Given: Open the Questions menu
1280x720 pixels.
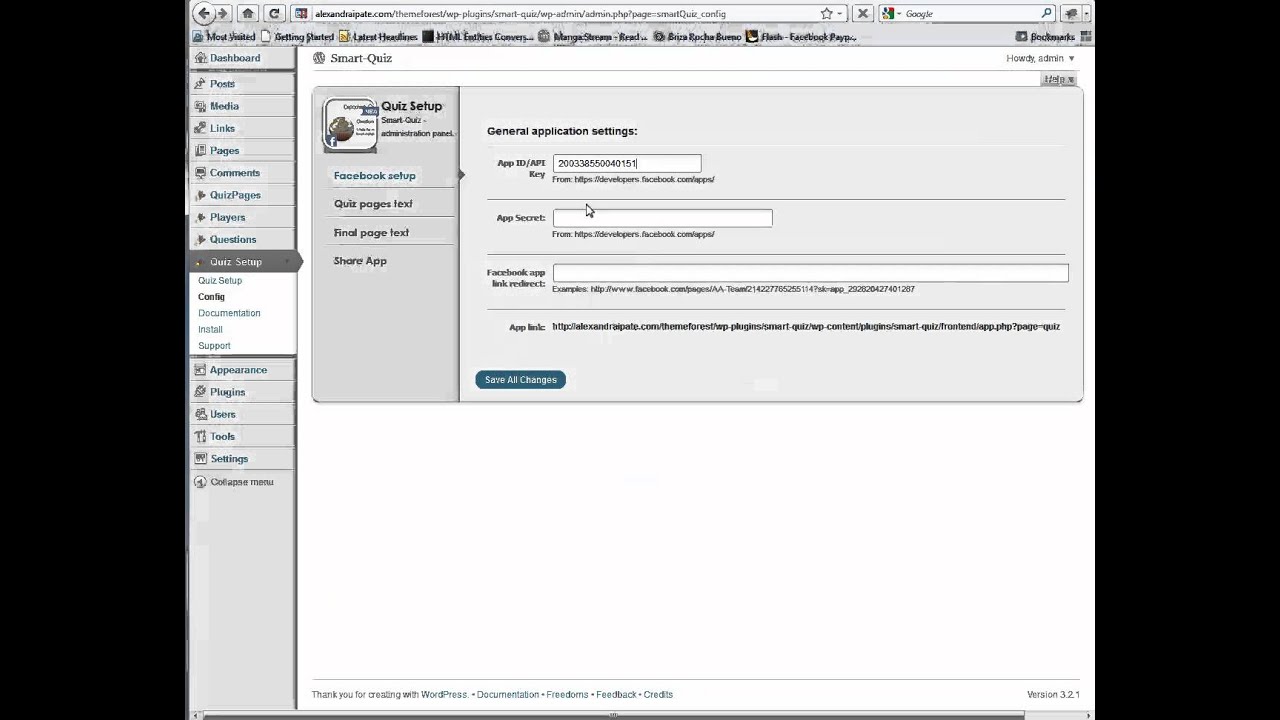Looking at the screenshot, I should pos(233,240).
